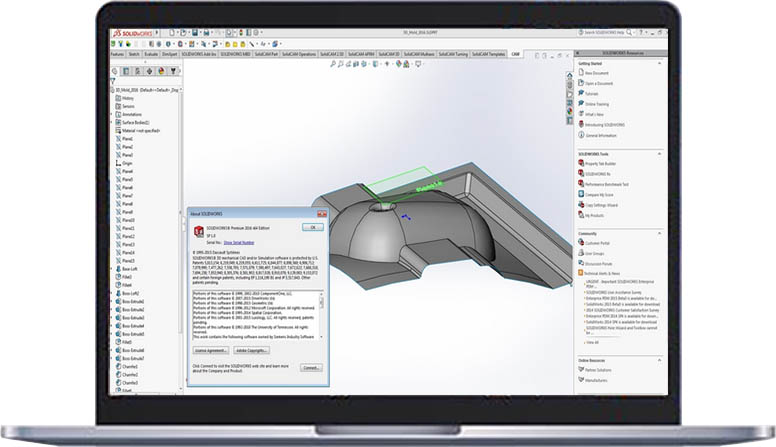Image resolution: width=776 pixels, height=447 pixels.
Task: Click the New document toolbar icon
Action: click(x=172, y=33)
